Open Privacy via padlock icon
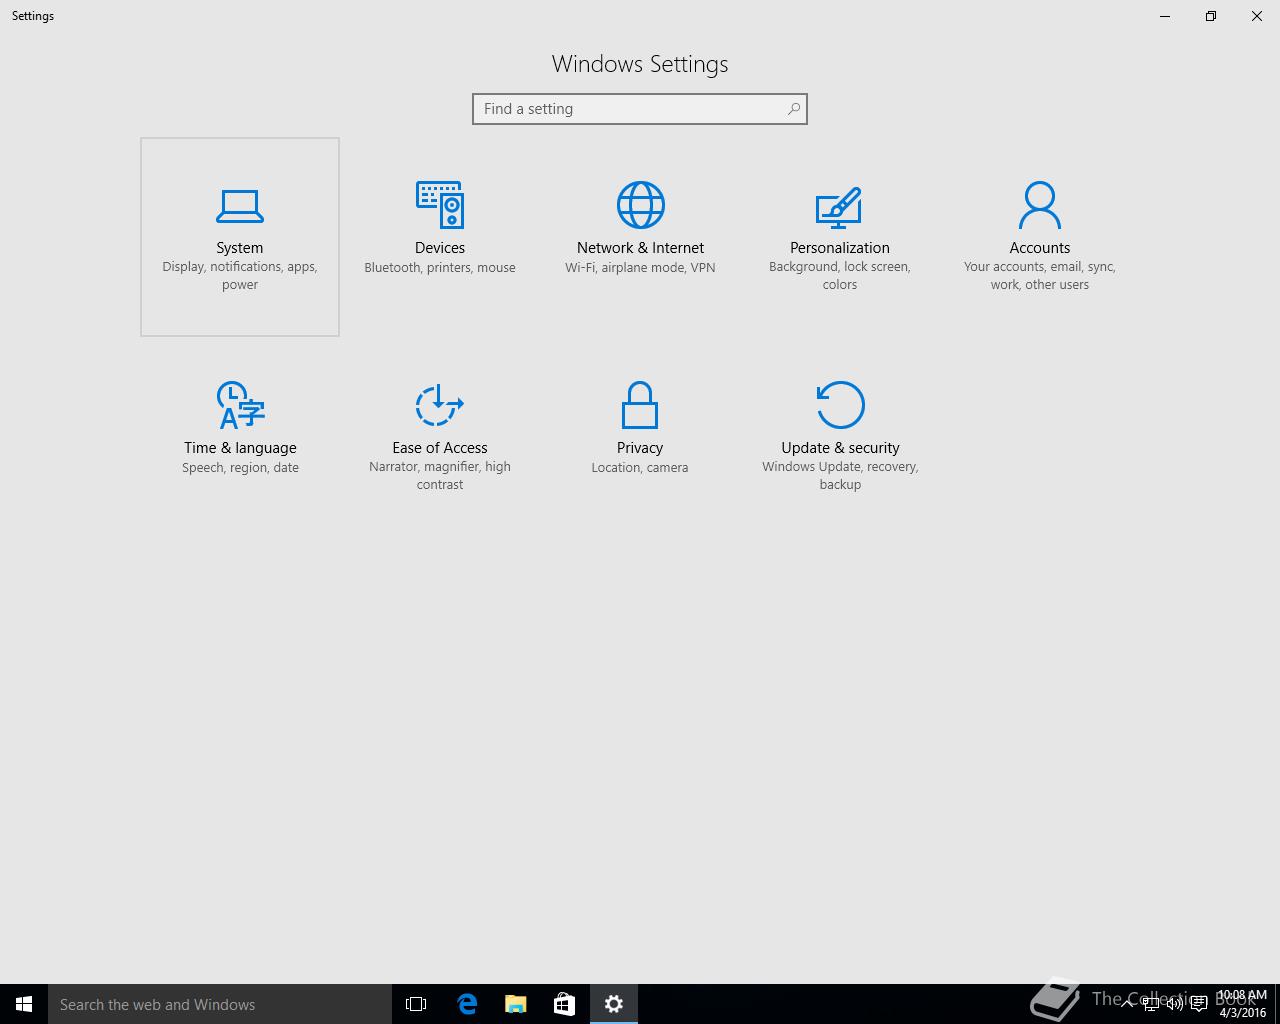1280x1024 pixels. (x=640, y=405)
